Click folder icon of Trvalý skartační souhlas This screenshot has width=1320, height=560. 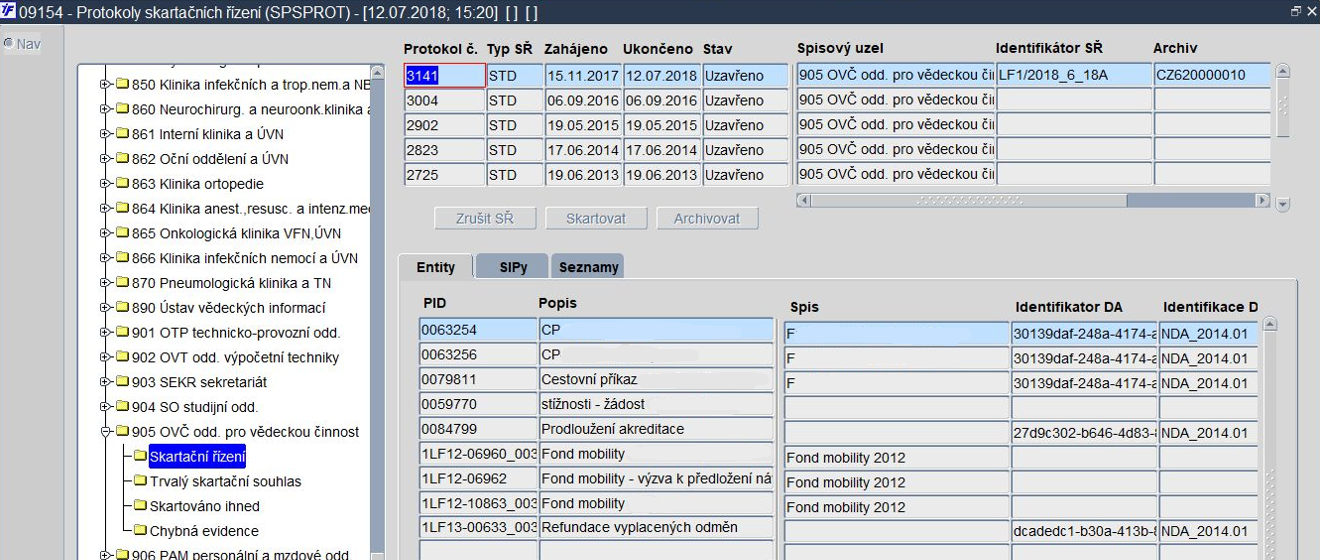(x=140, y=481)
